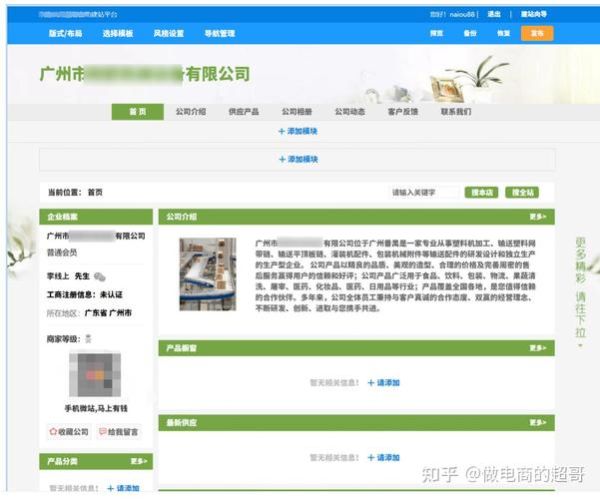Click the 退出 logout link
Image resolution: width=600 pixels, height=499 pixels.
[x=494, y=14]
